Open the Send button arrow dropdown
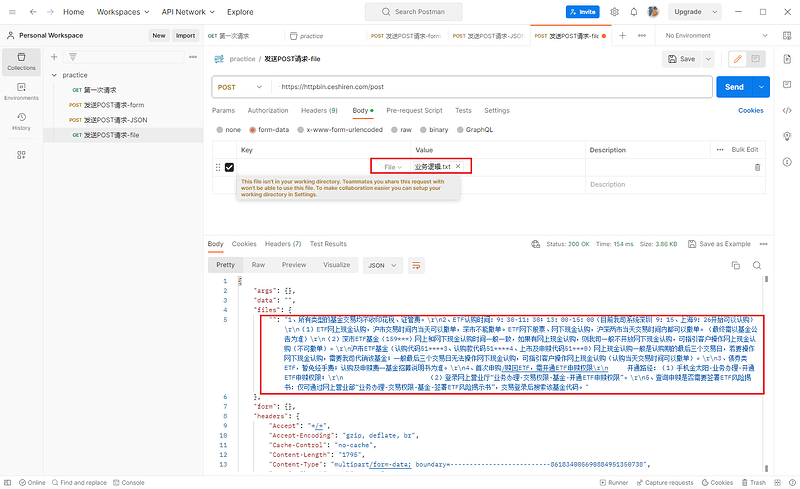The width and height of the screenshot is (800, 489). 761,87
